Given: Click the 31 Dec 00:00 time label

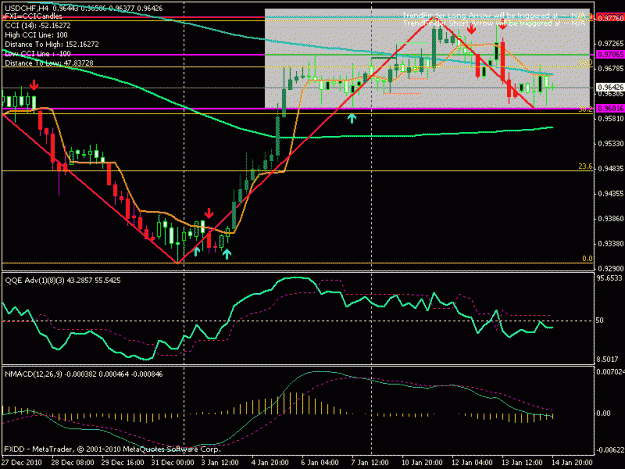Looking at the screenshot, I should 173,463.
